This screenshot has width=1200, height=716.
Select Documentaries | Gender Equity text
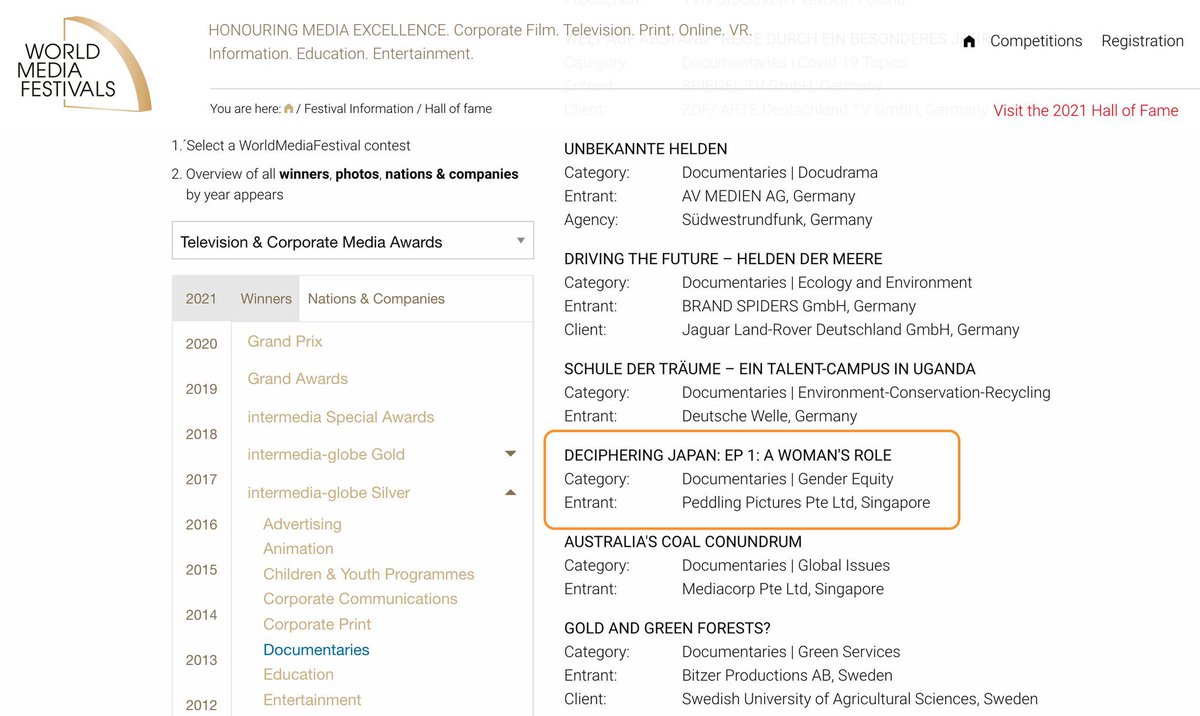point(788,479)
